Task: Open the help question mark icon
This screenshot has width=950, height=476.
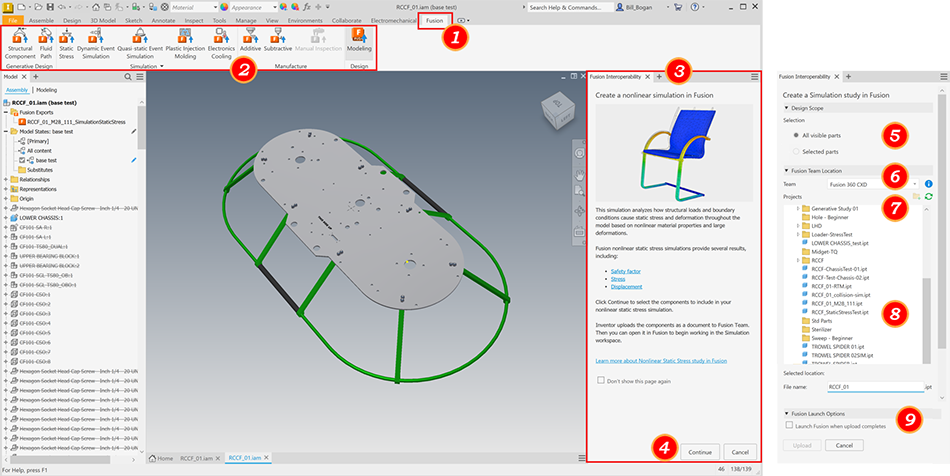Action: [x=694, y=7]
